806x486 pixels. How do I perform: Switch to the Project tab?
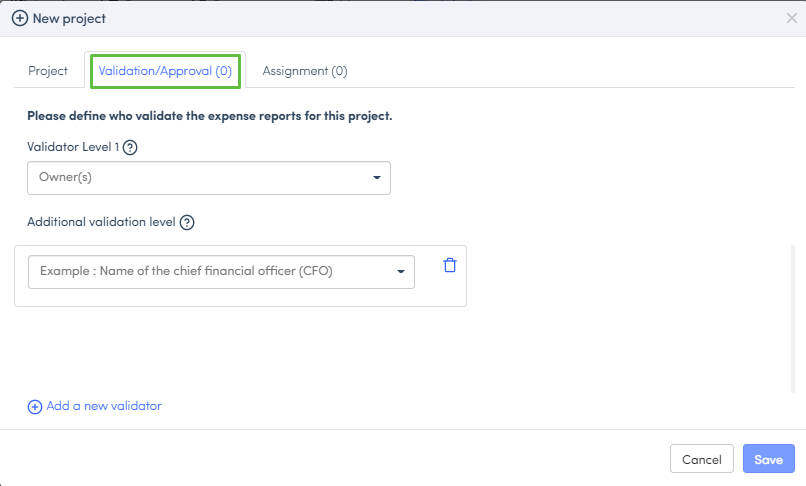pos(48,71)
